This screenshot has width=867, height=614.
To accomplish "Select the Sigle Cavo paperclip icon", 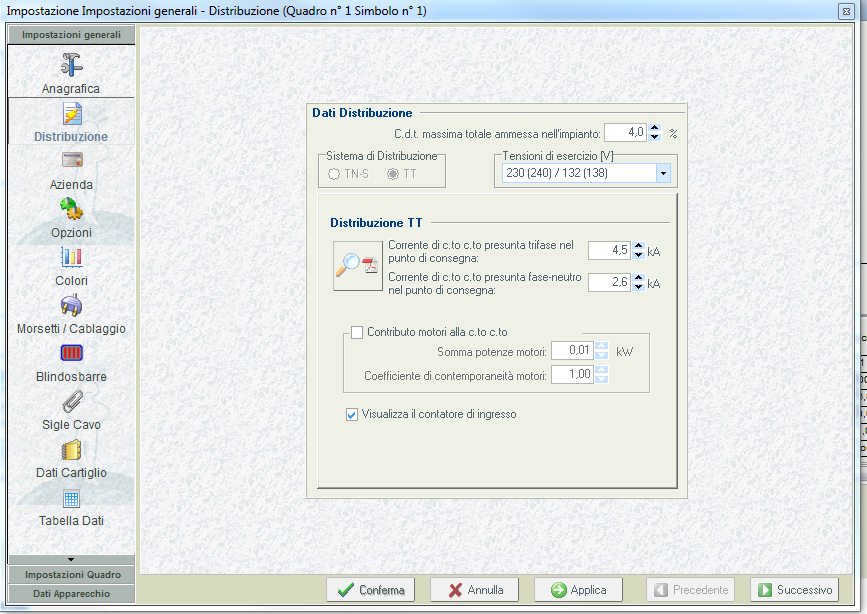I will pos(71,401).
